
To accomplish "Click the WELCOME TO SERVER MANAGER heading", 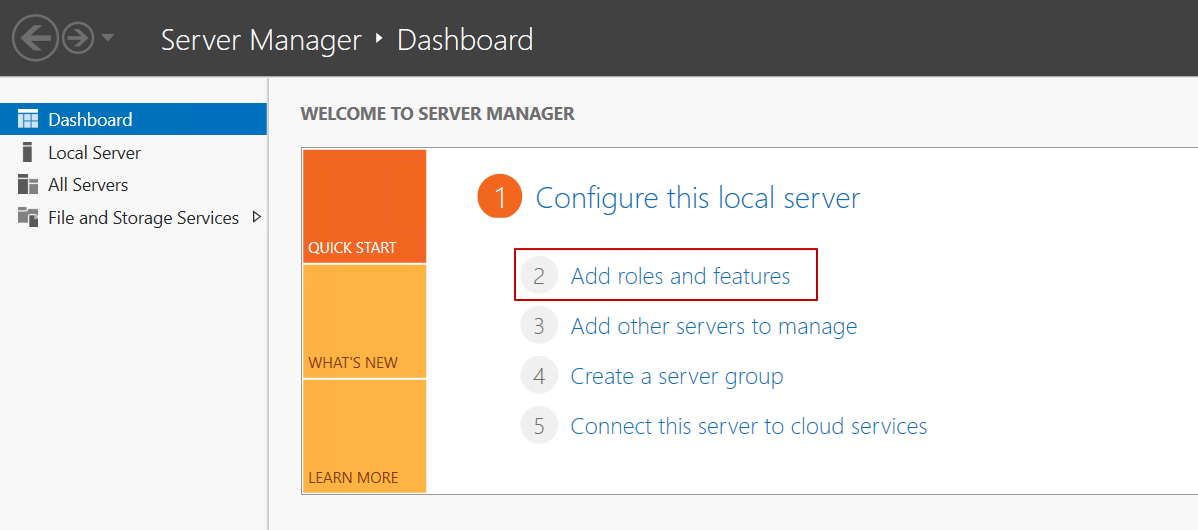I will click(x=438, y=115).
